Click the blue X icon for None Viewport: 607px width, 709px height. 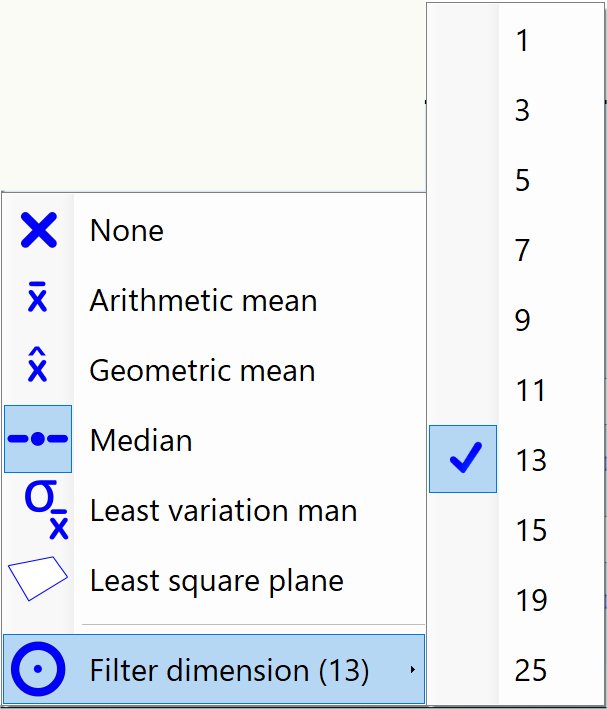tap(38, 231)
